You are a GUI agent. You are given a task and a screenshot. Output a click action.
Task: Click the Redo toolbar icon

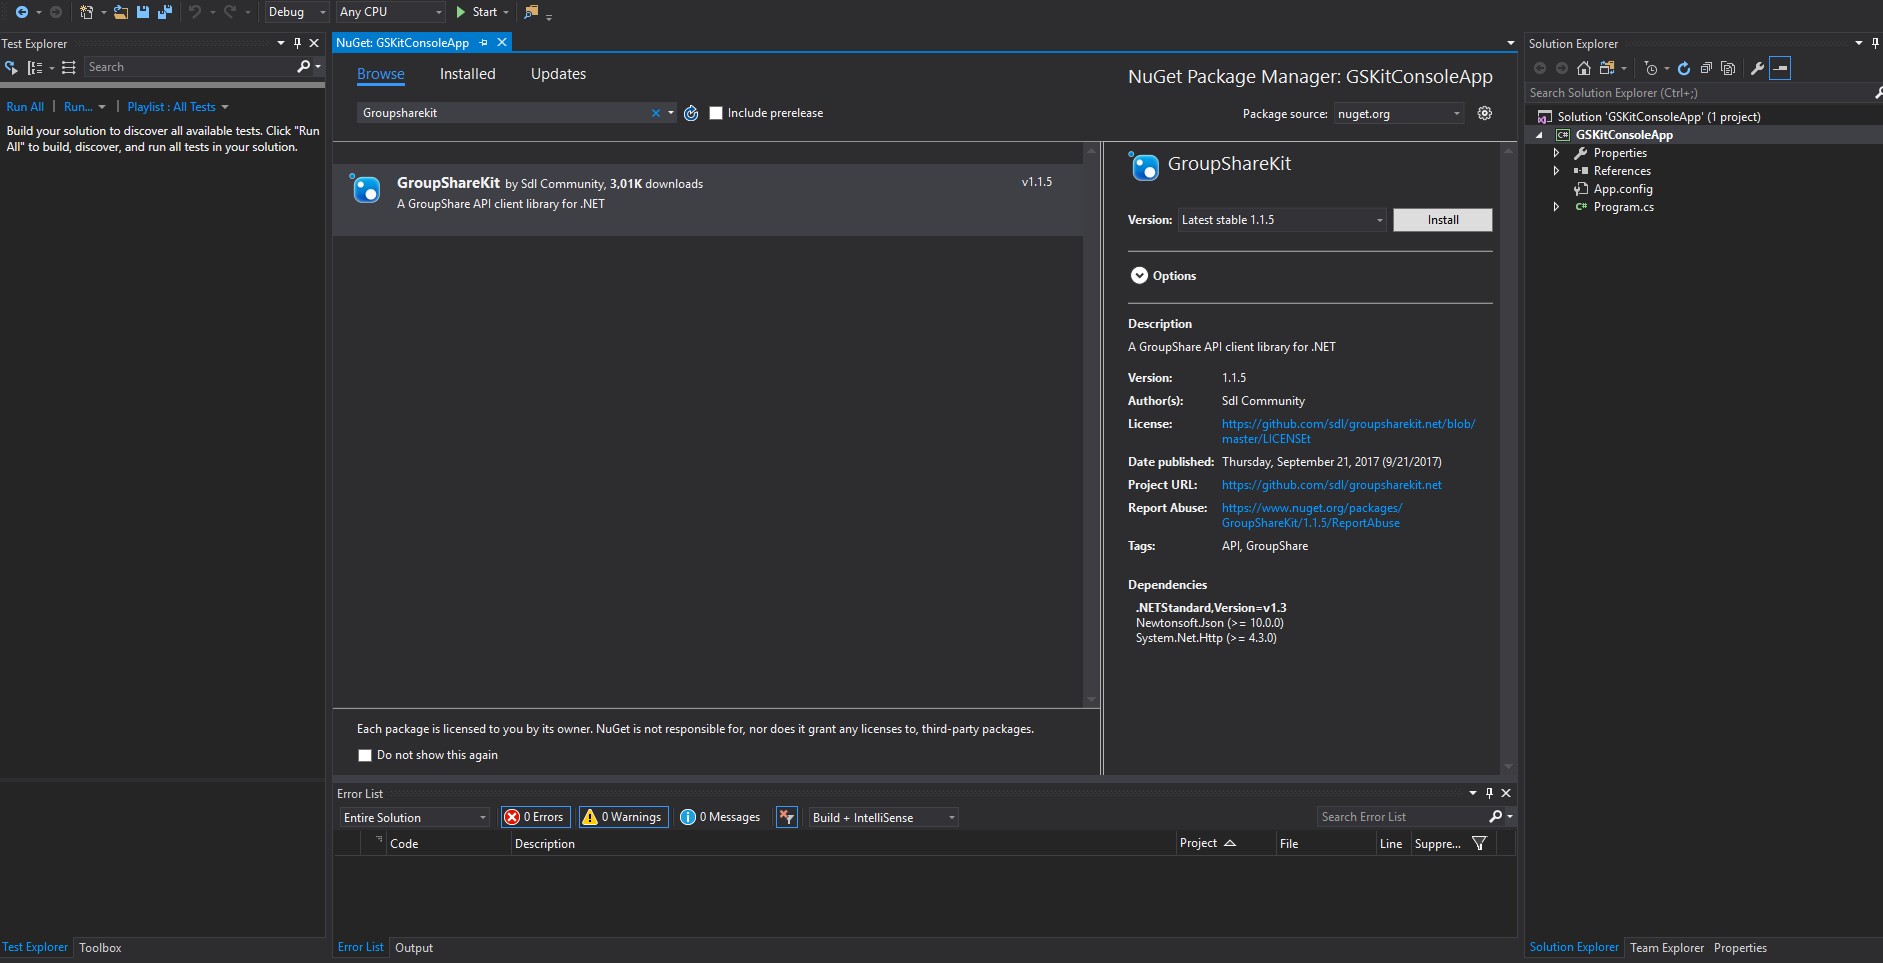pyautogui.click(x=230, y=12)
